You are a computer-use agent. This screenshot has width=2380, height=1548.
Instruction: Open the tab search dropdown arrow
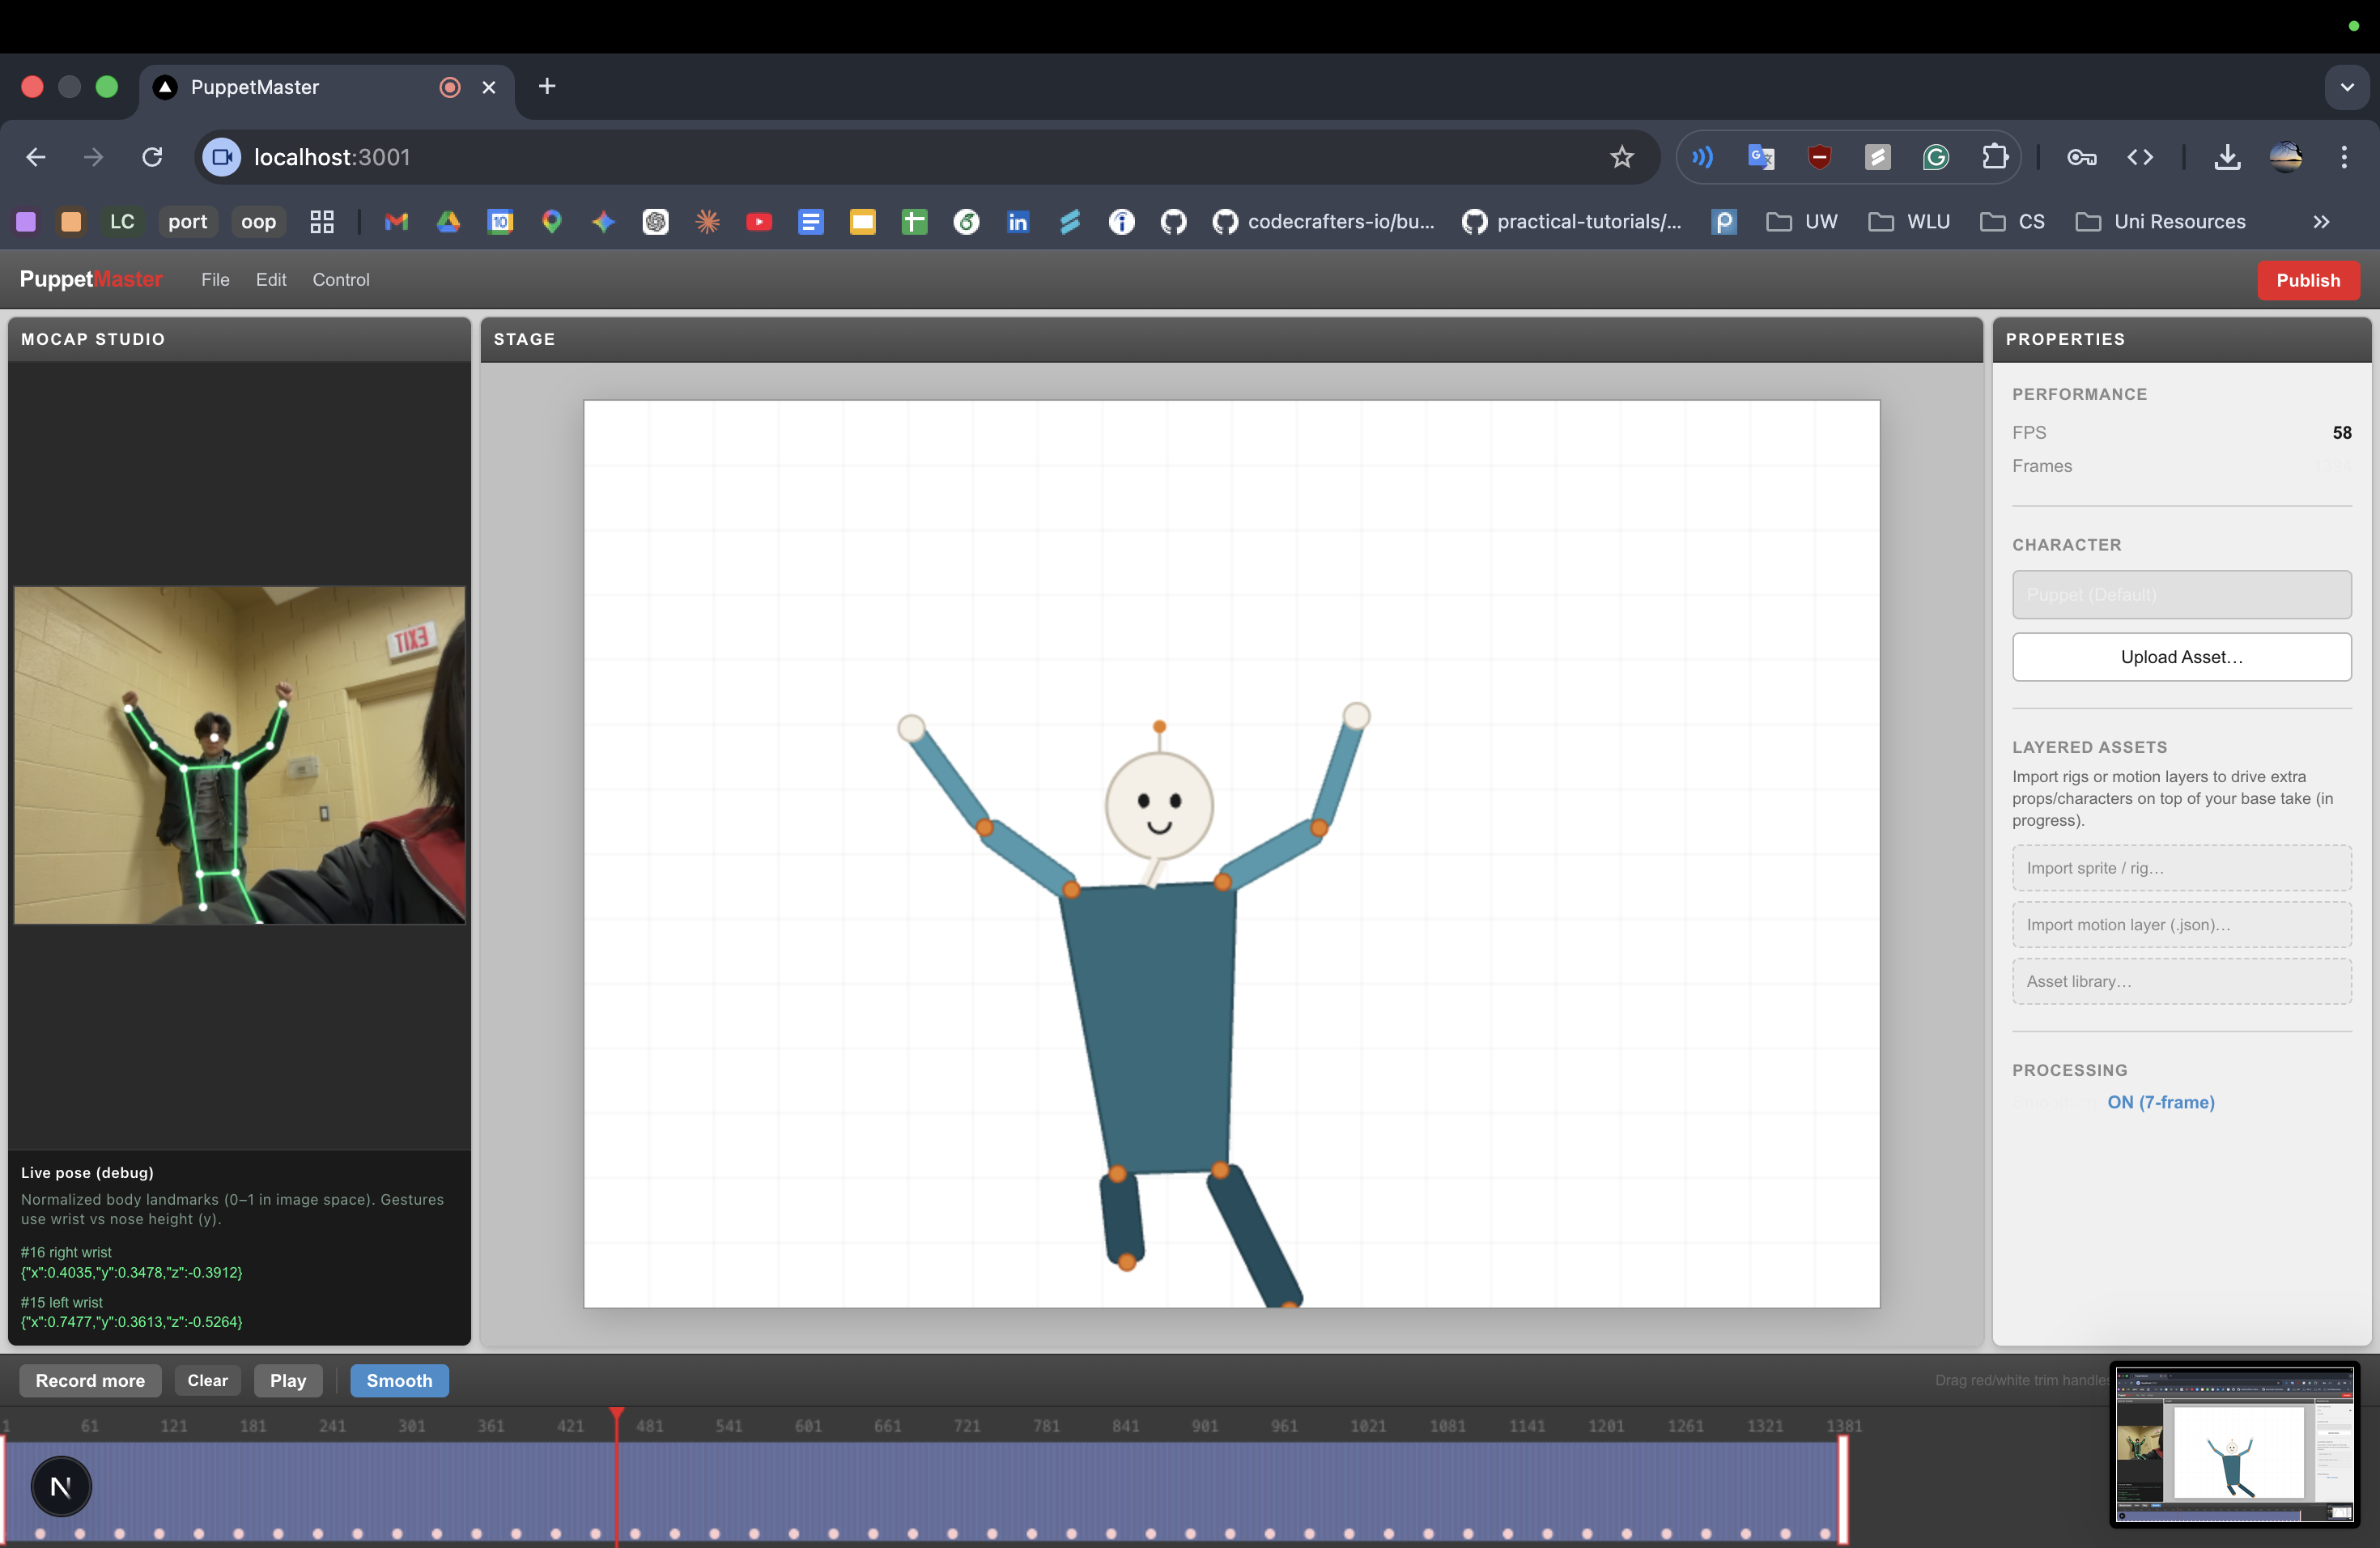pos(2347,87)
